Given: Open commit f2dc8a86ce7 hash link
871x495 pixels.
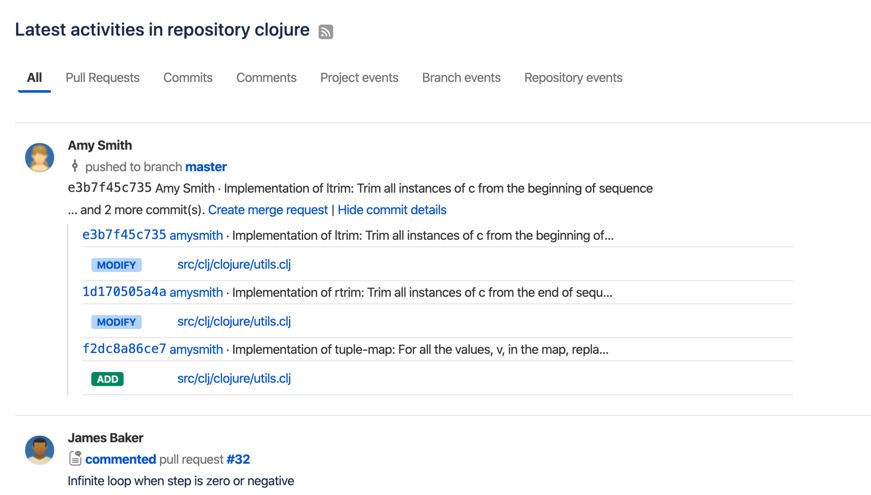Looking at the screenshot, I should pos(124,349).
